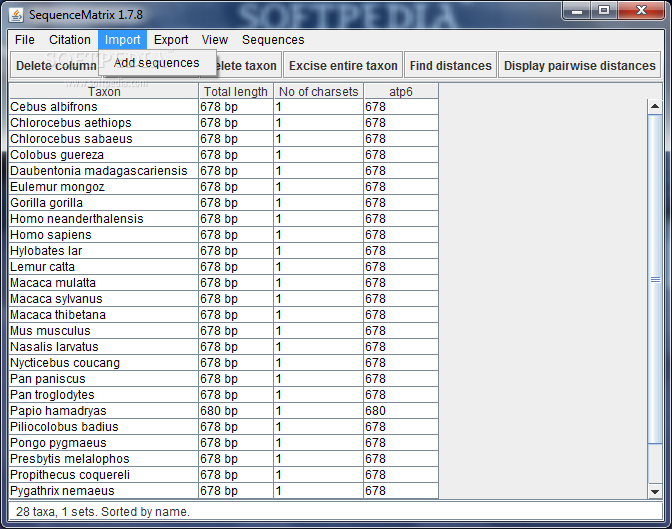Sort by the Taxon column header

104,91
